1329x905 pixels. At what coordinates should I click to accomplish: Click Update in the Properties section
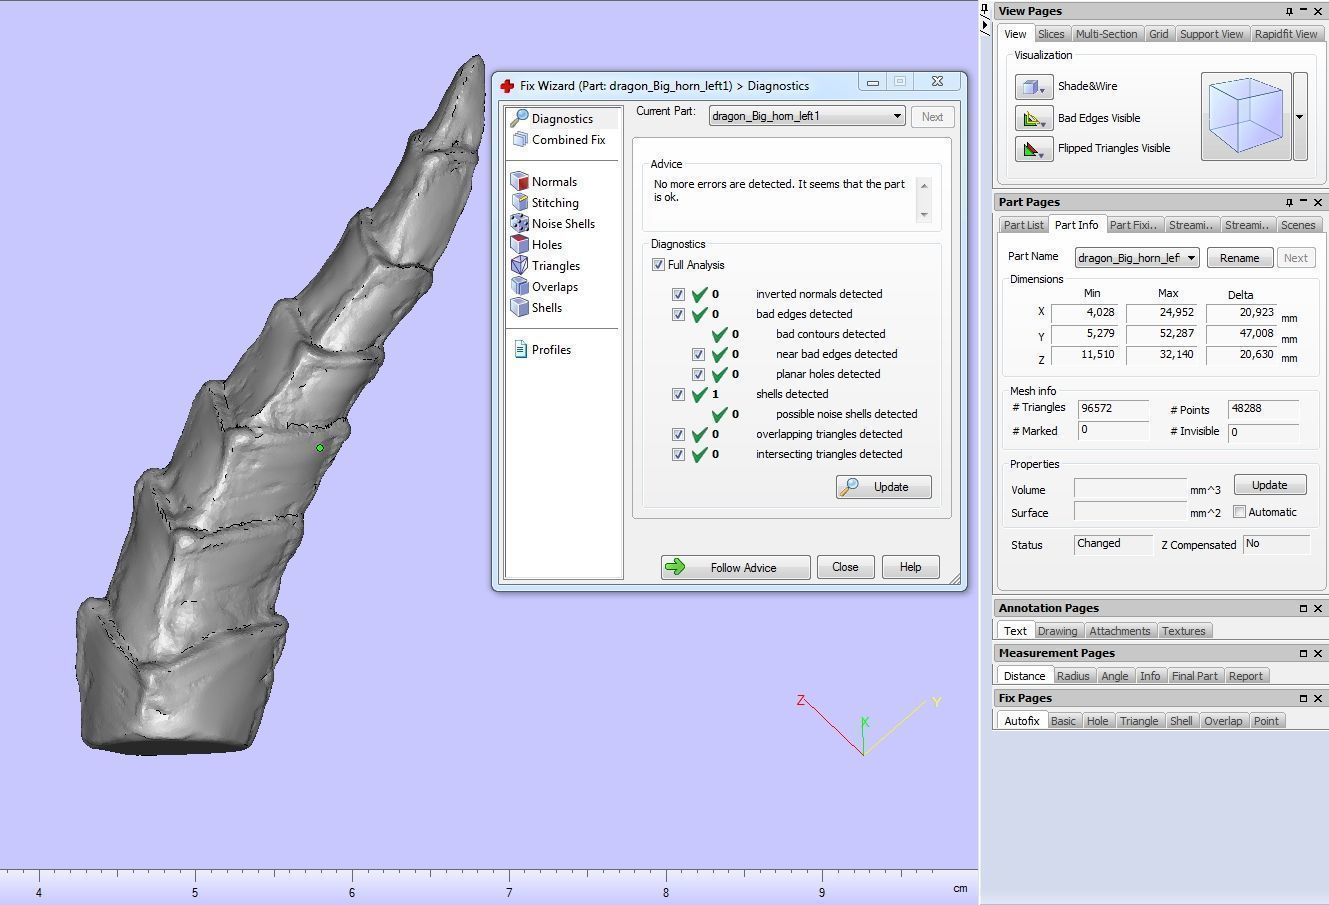(x=1269, y=485)
